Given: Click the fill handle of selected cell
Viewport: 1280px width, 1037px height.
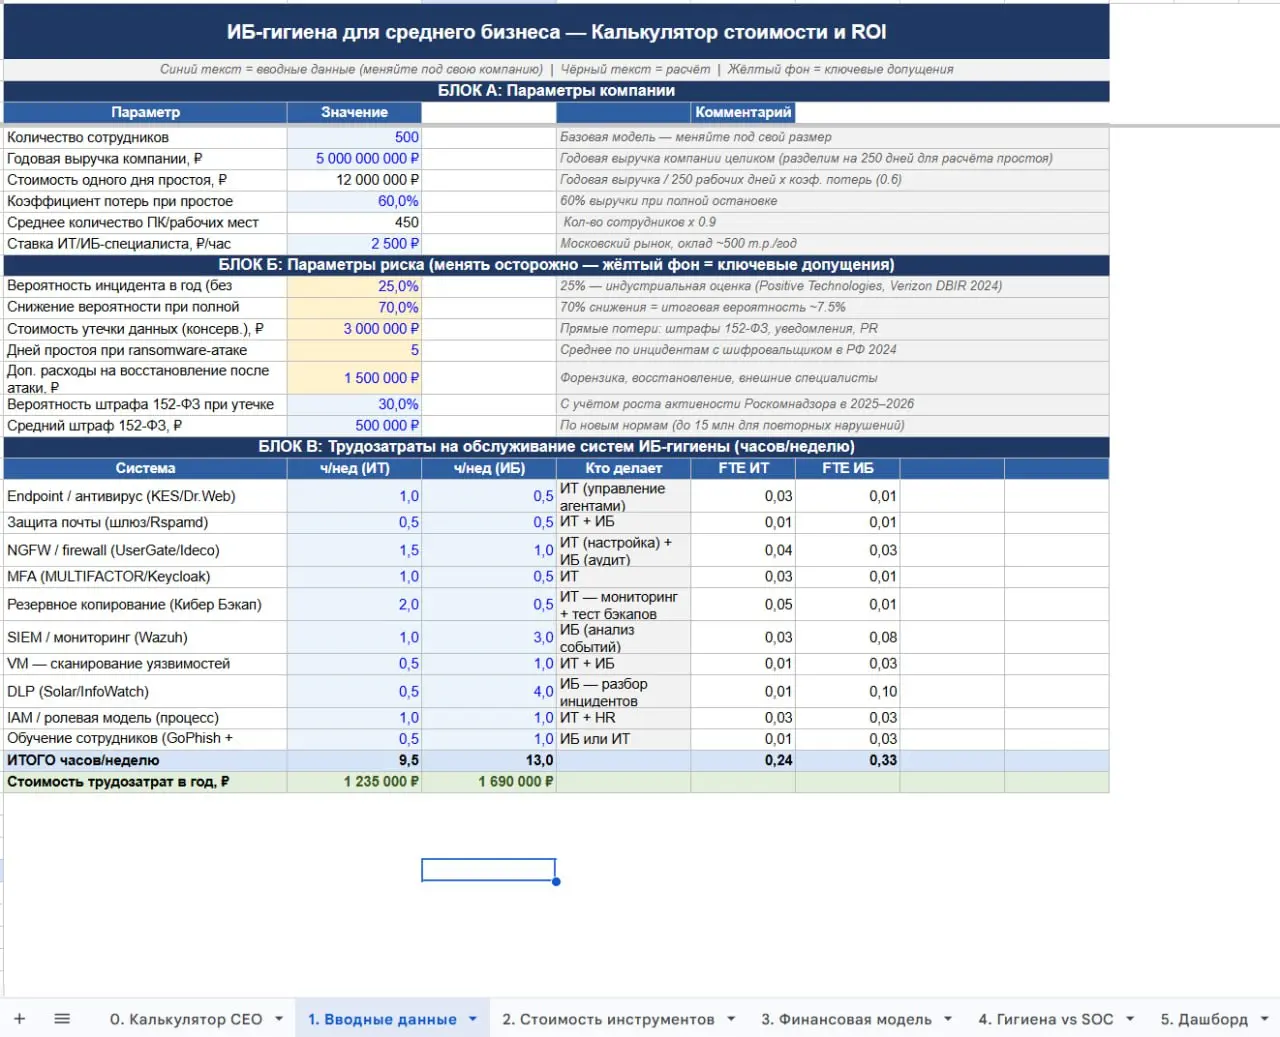Looking at the screenshot, I should click(x=556, y=881).
